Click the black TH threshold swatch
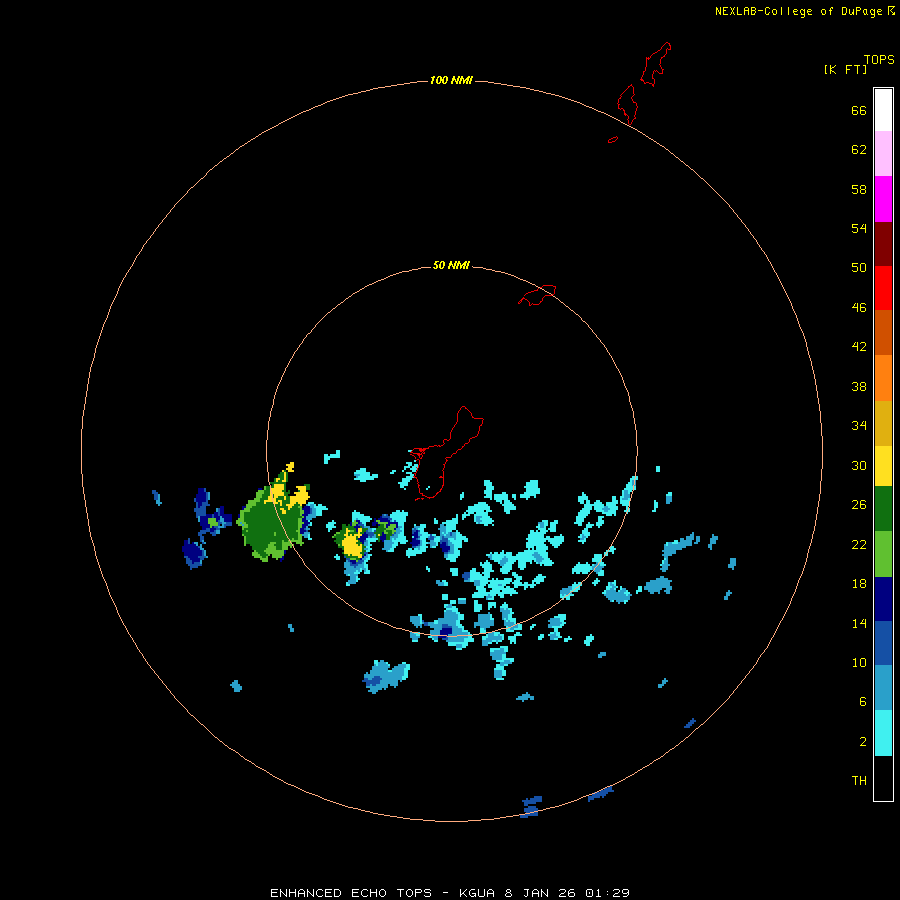Viewport: 900px width, 900px height. tap(883, 778)
